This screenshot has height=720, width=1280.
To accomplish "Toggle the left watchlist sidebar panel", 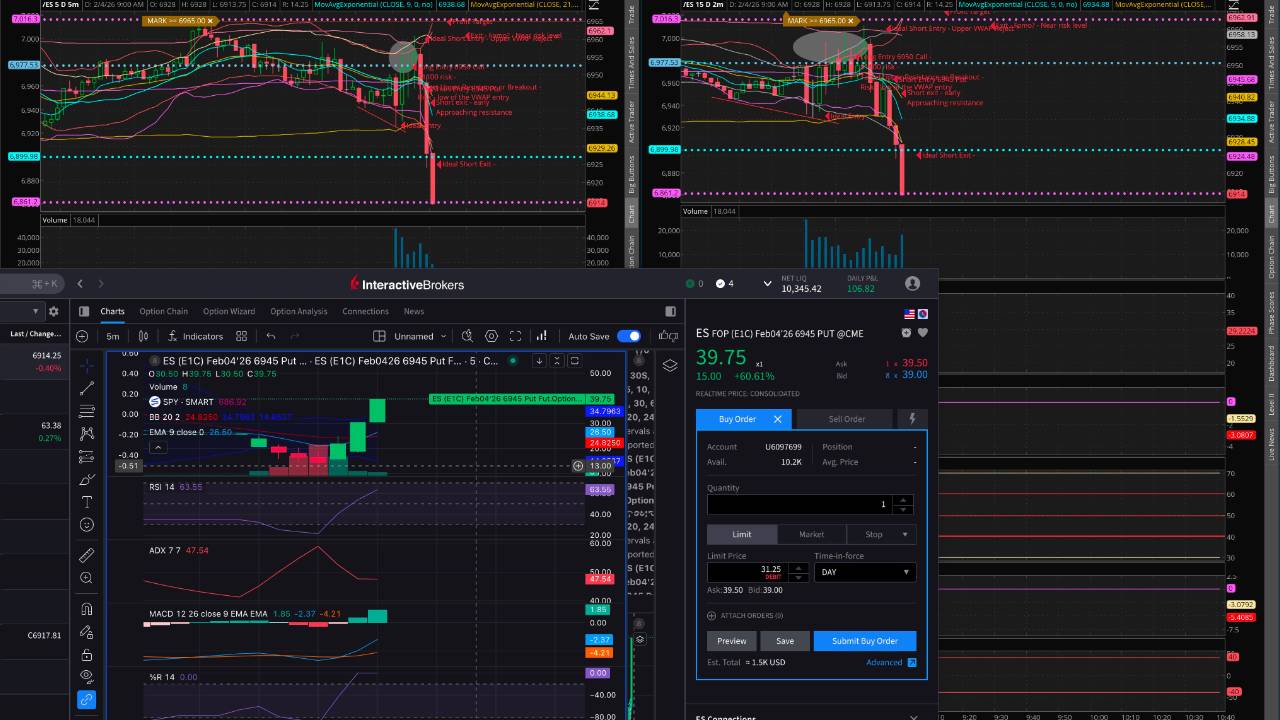I will tap(84, 311).
